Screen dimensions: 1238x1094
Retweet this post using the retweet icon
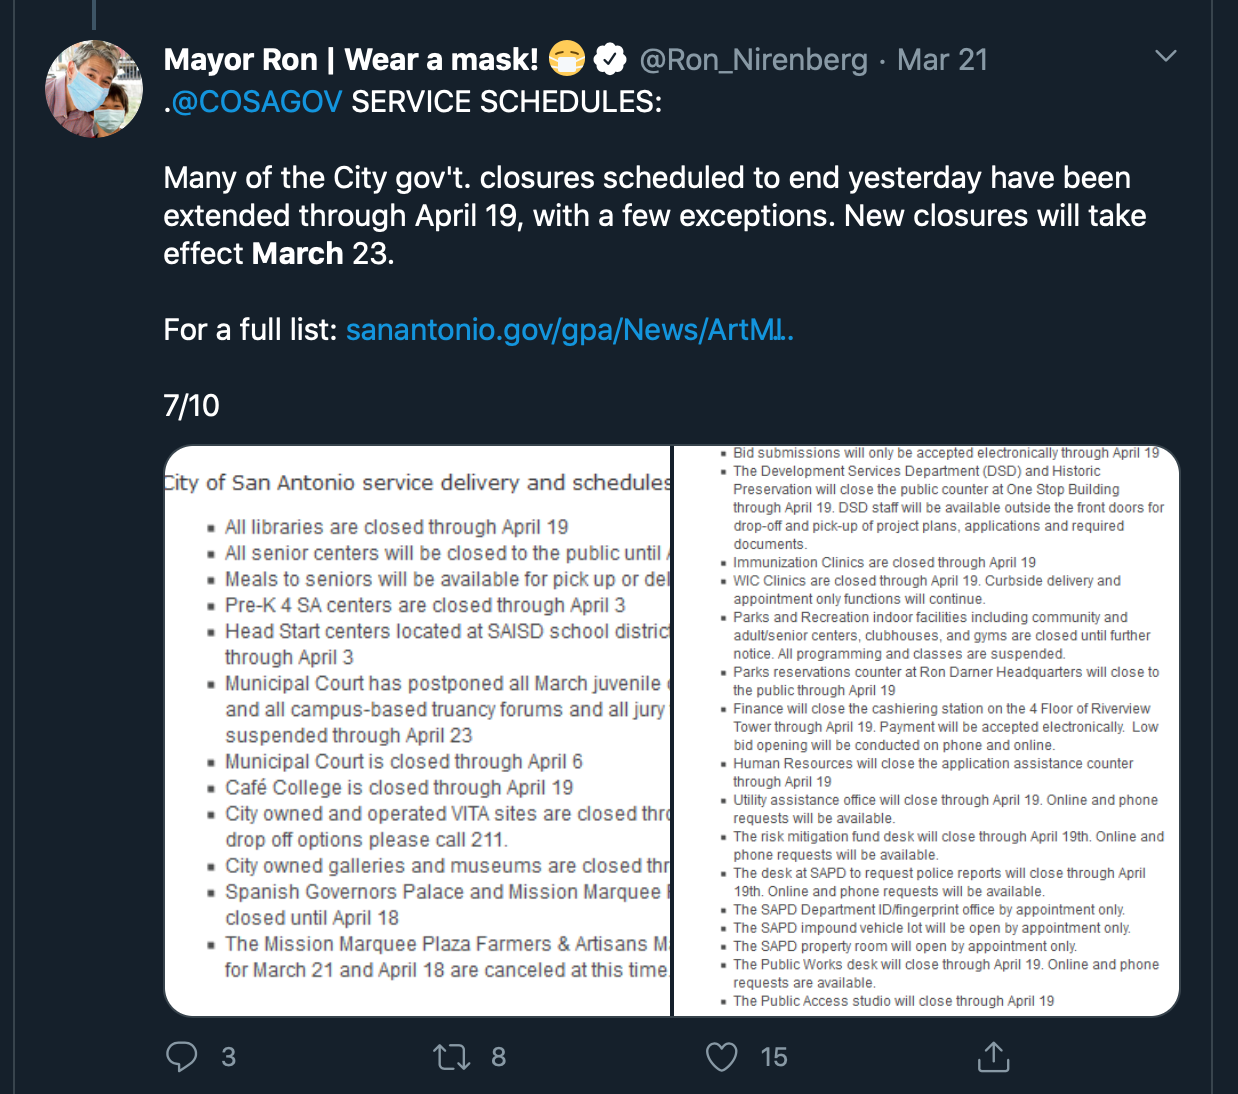pyautogui.click(x=452, y=1056)
